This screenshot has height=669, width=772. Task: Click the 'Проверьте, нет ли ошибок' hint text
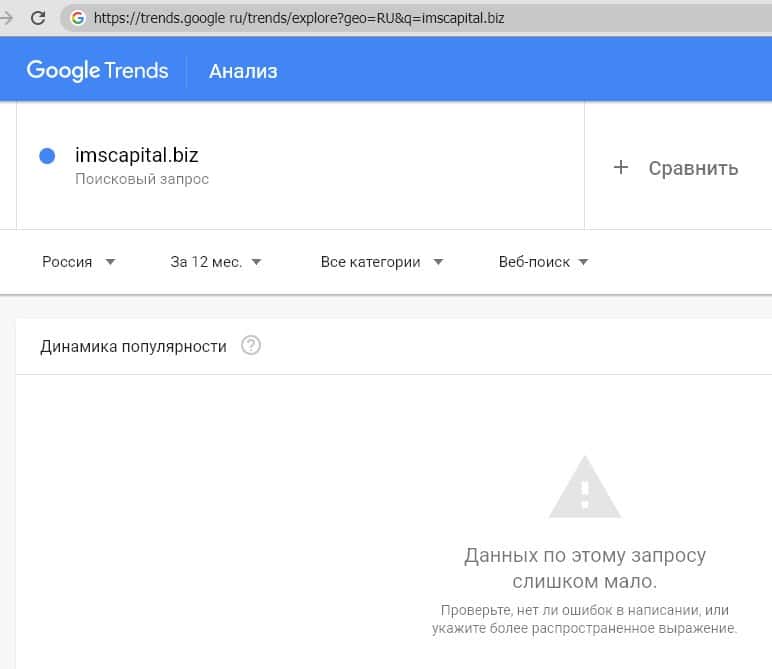pos(585,619)
